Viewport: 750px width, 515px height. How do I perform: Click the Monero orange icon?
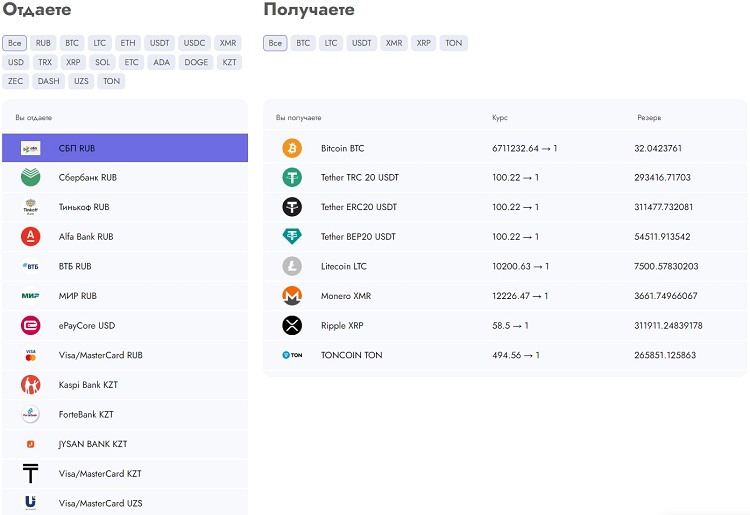tap(292, 296)
